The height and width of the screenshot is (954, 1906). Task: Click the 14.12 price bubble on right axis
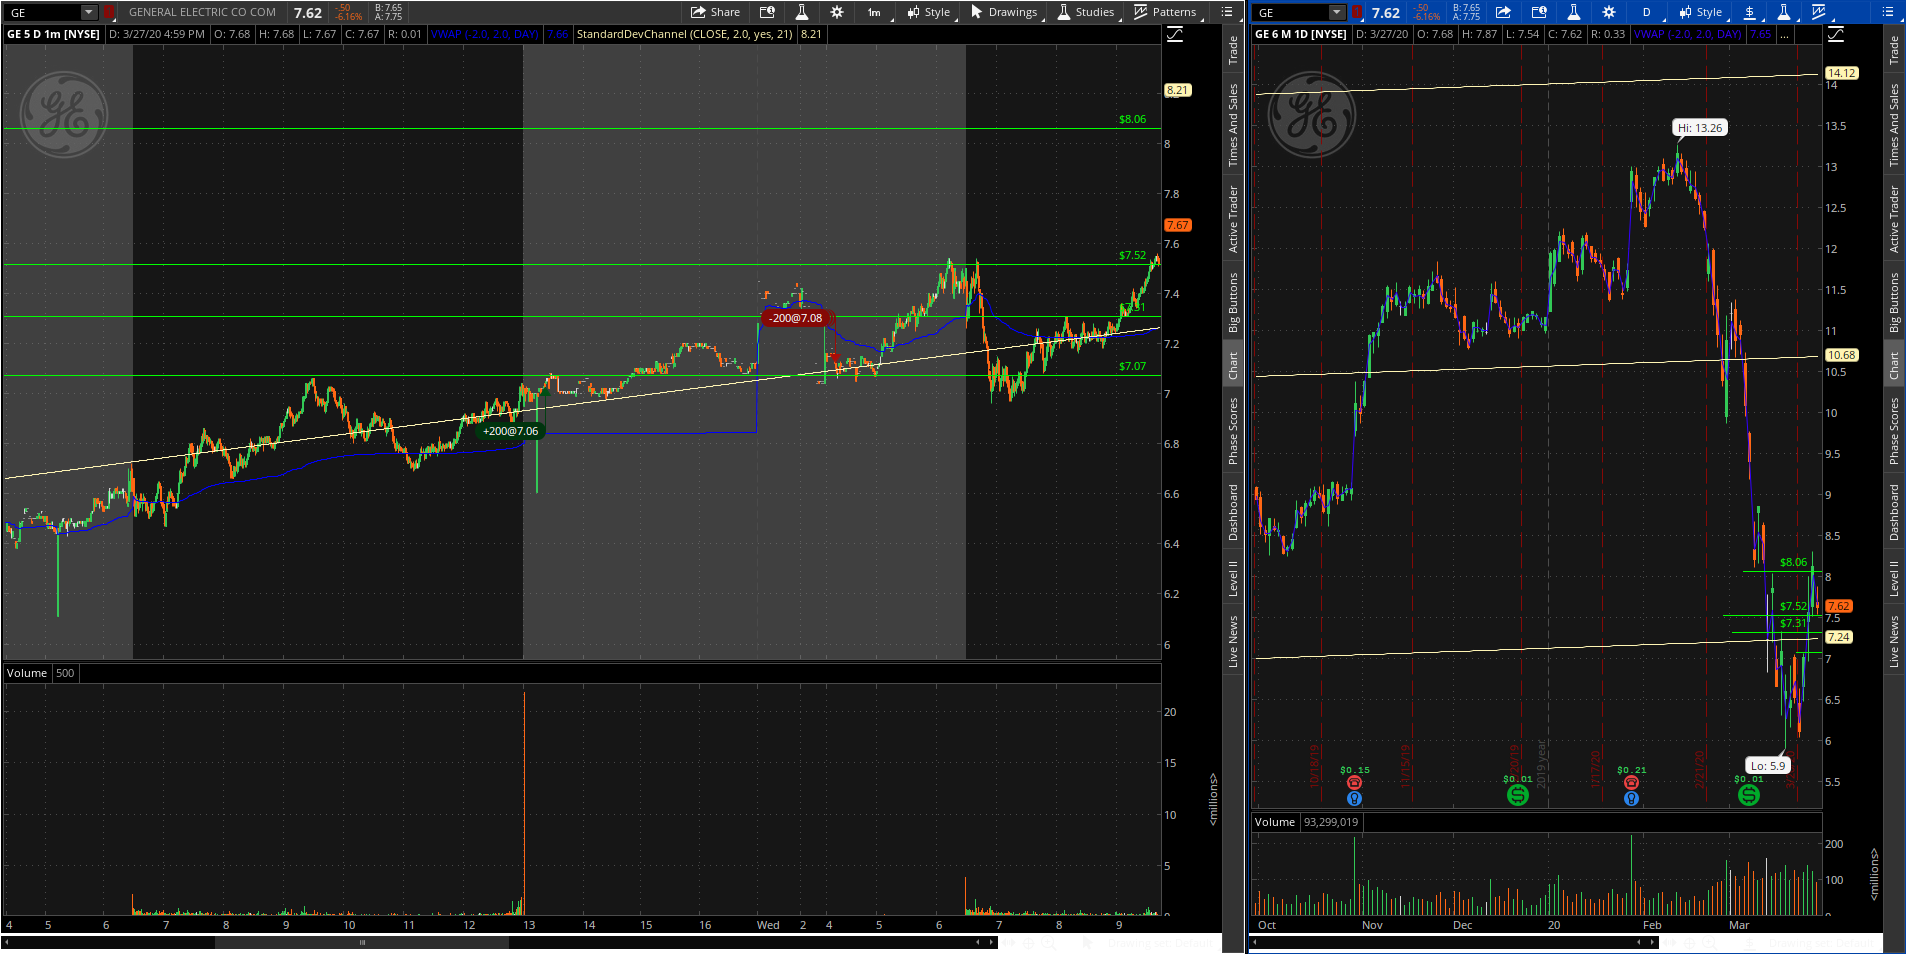[1841, 73]
